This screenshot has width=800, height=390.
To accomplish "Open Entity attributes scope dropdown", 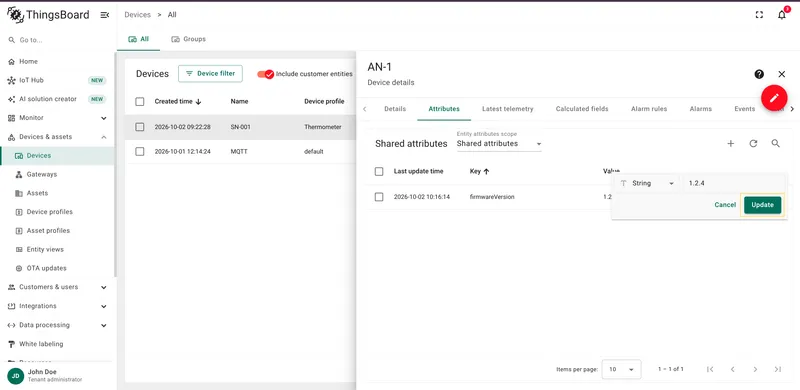I will pyautogui.click(x=499, y=143).
